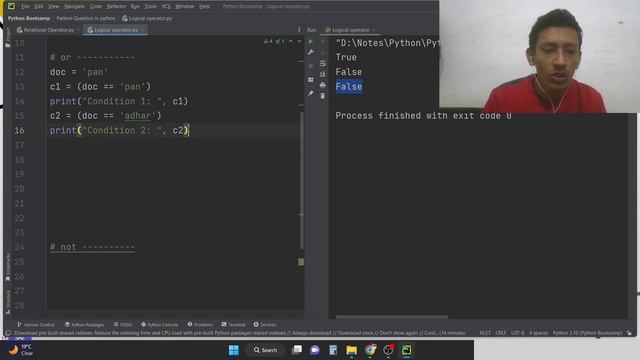This screenshot has height=360, width=640.
Task: Click the caret position in status bar
Action: click(x=484, y=333)
